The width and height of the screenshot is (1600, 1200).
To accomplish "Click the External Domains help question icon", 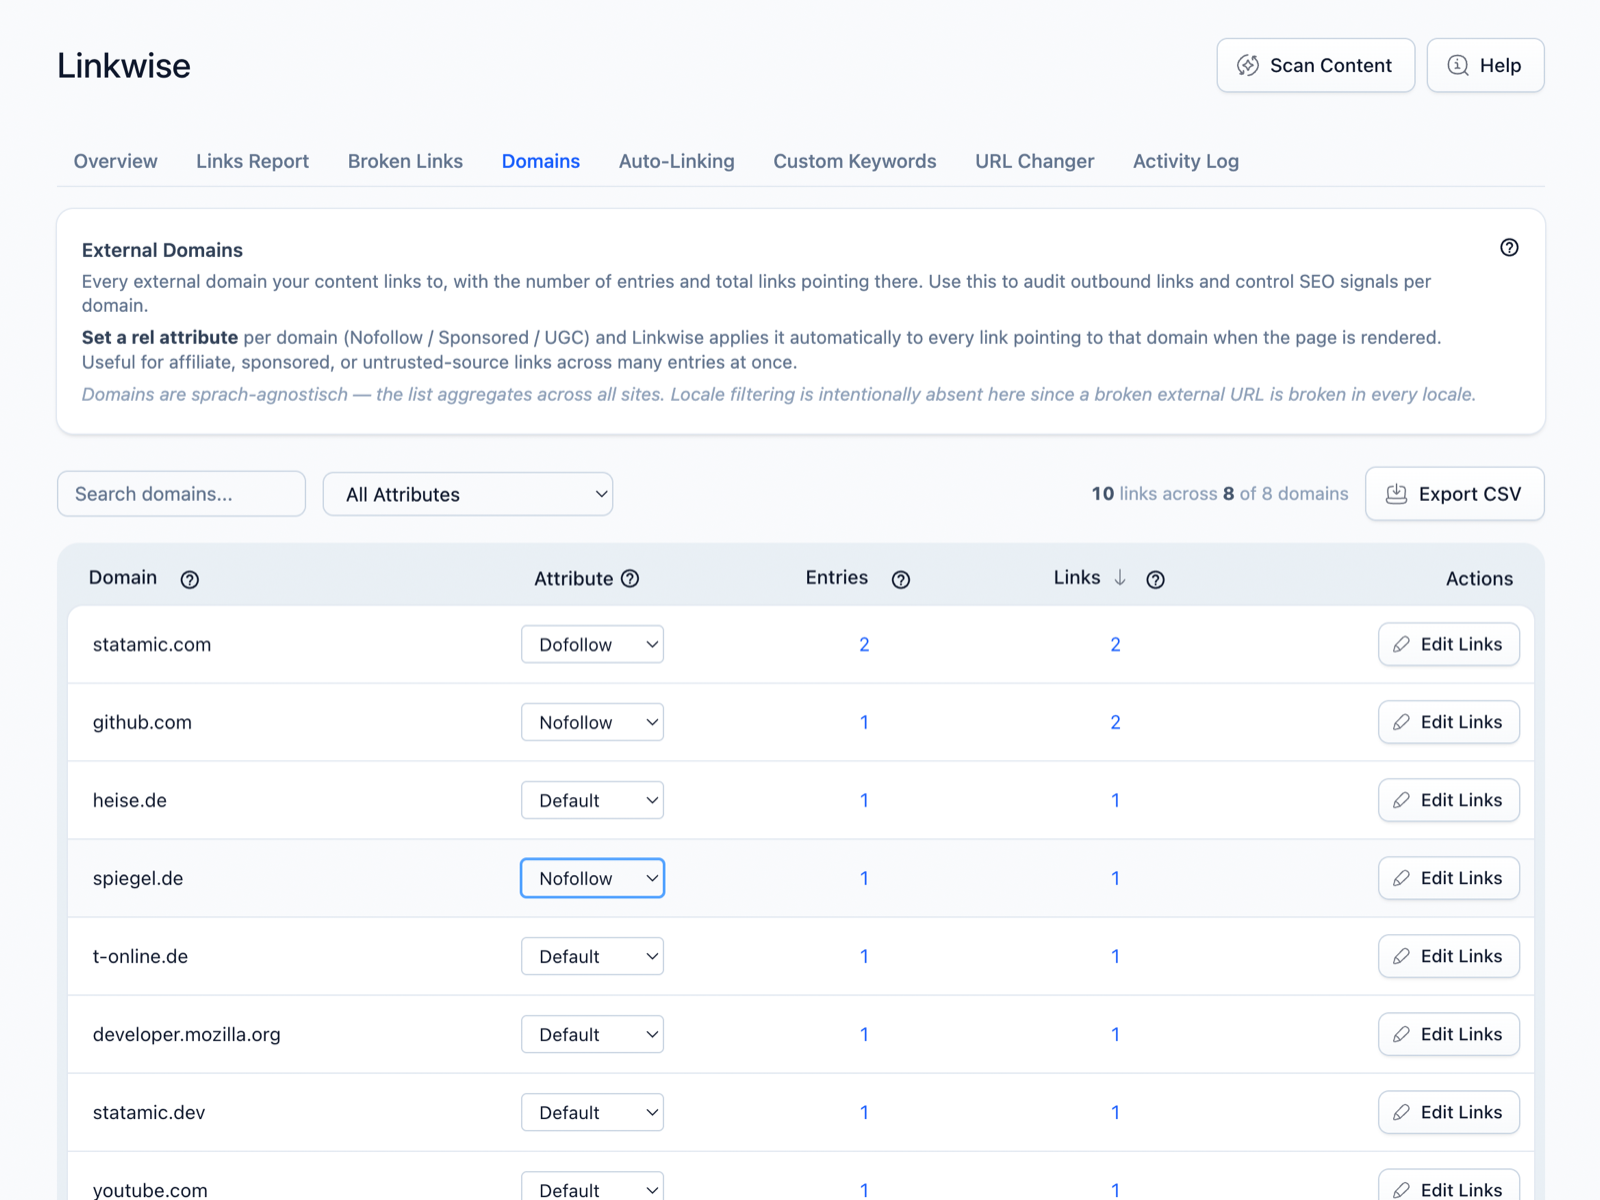I will (1509, 247).
